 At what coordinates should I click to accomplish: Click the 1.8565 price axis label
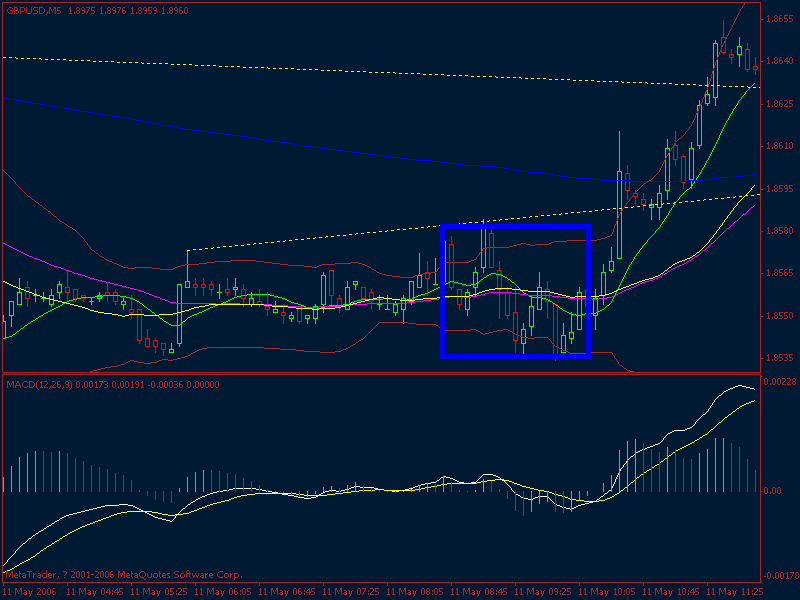point(780,273)
